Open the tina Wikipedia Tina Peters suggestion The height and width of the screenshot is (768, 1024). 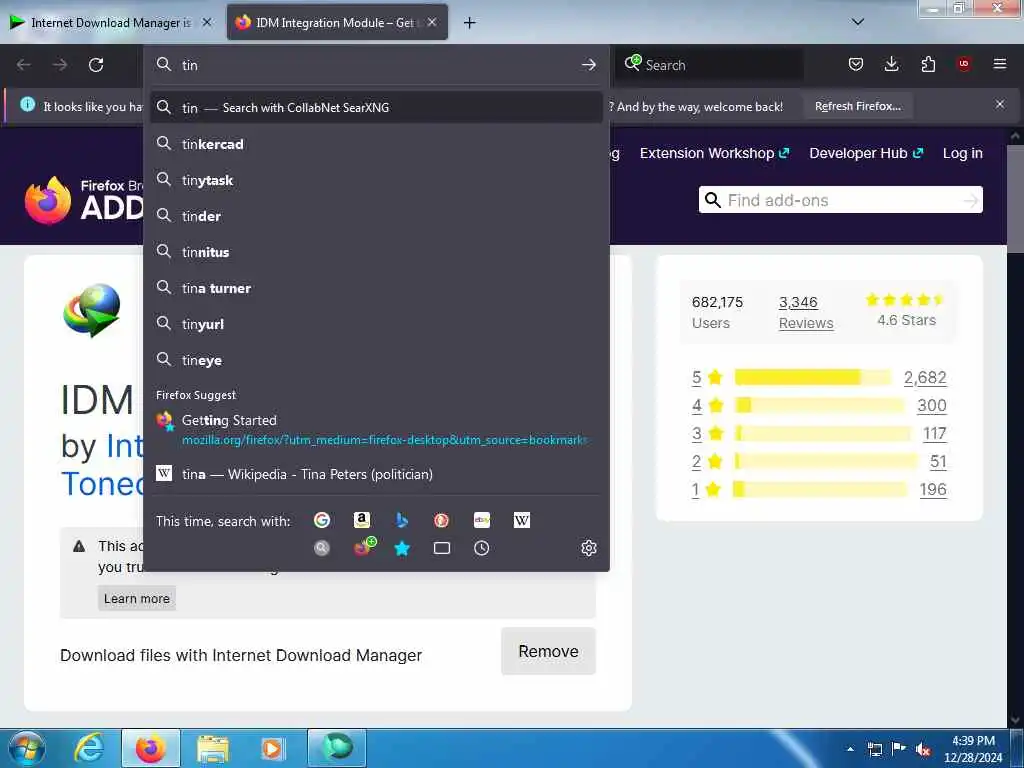(376, 474)
